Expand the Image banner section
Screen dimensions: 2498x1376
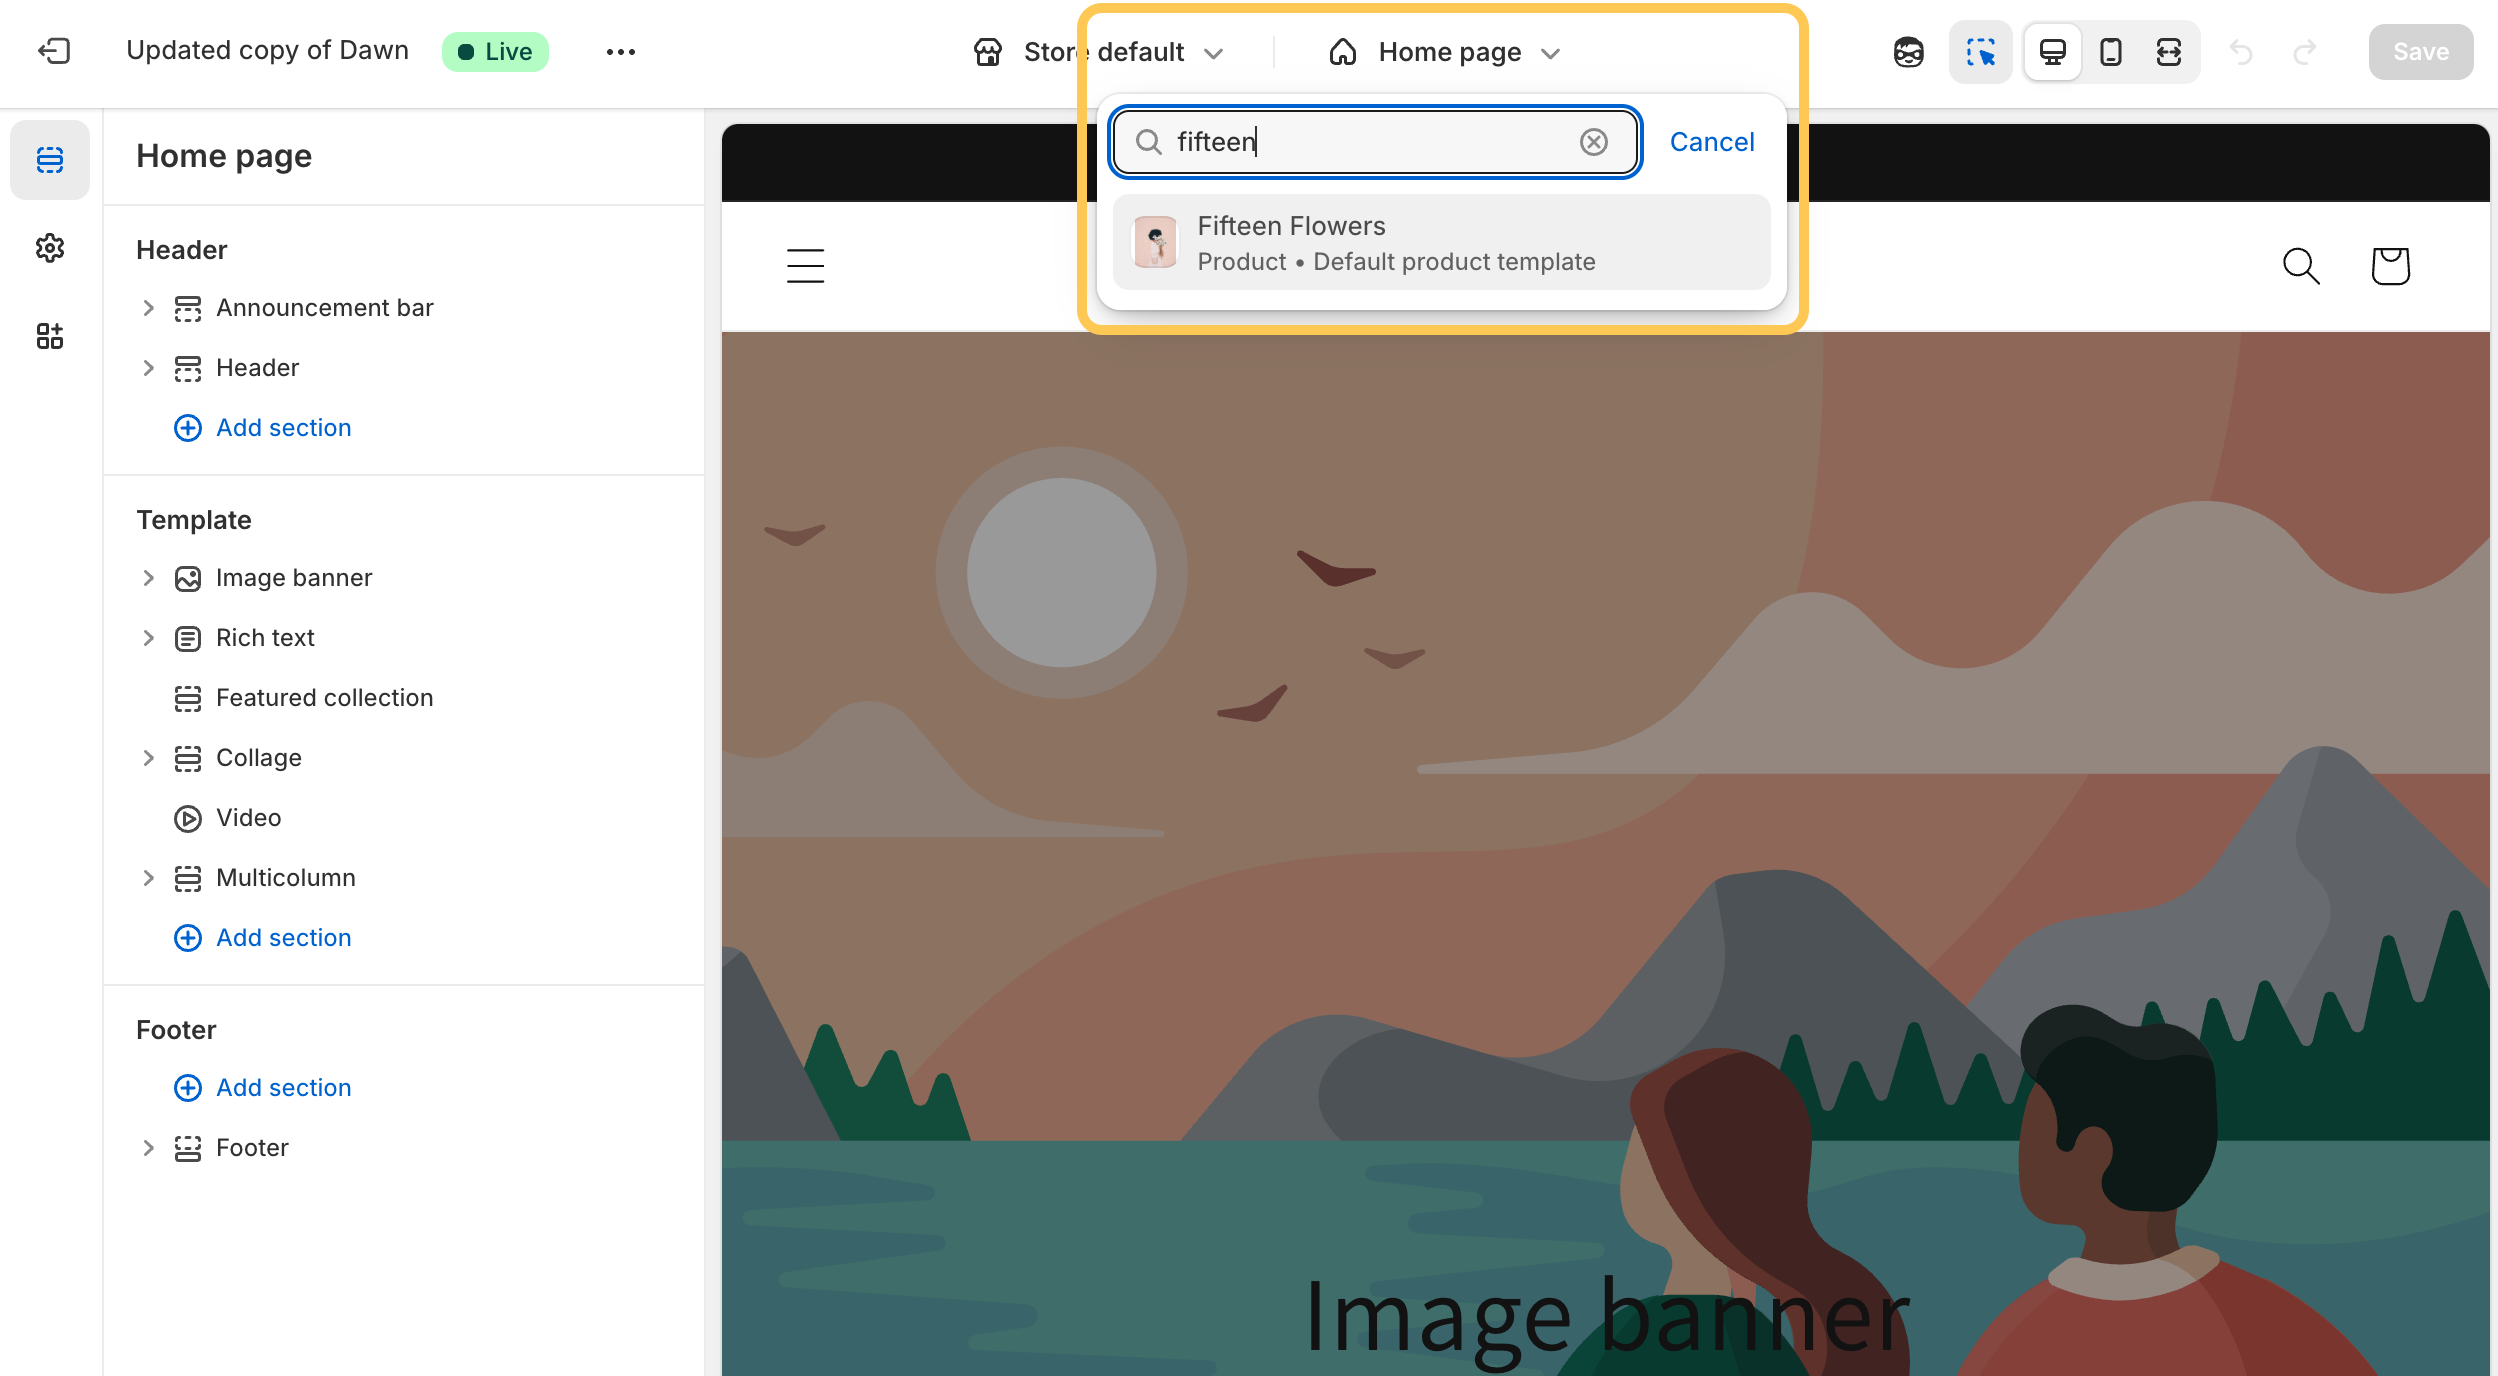point(148,578)
